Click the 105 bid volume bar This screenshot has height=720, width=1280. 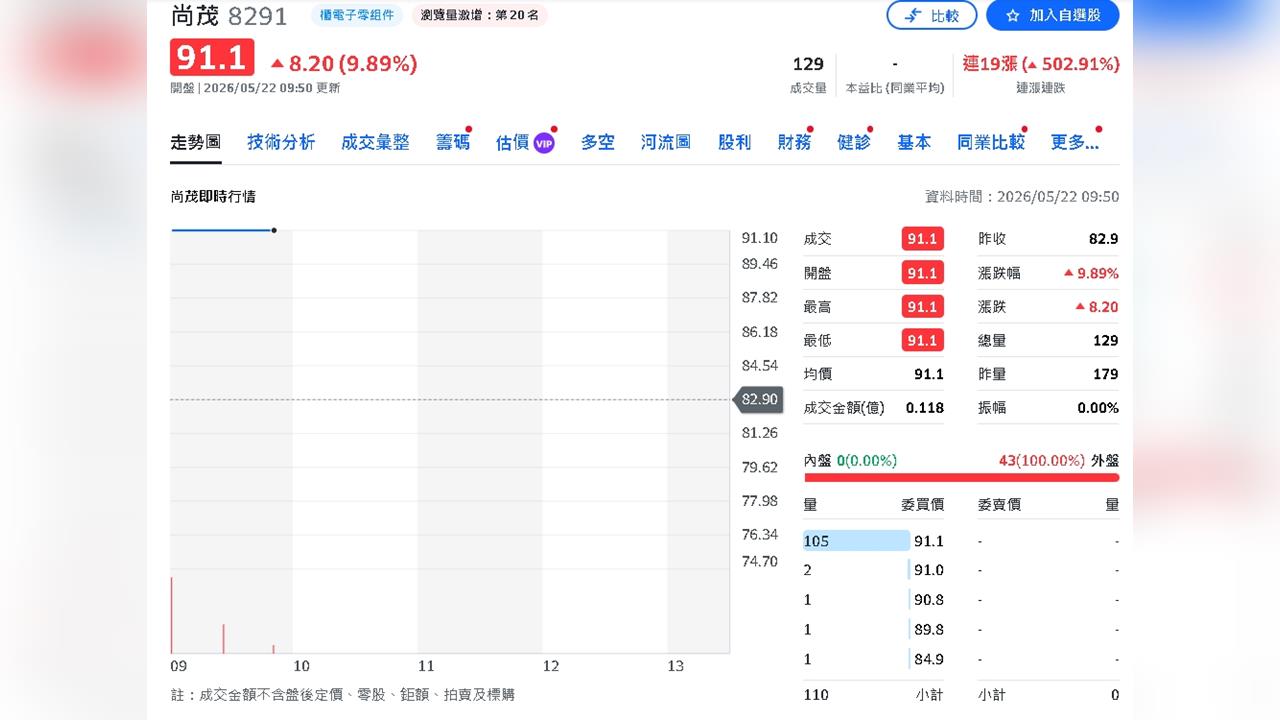coord(856,541)
